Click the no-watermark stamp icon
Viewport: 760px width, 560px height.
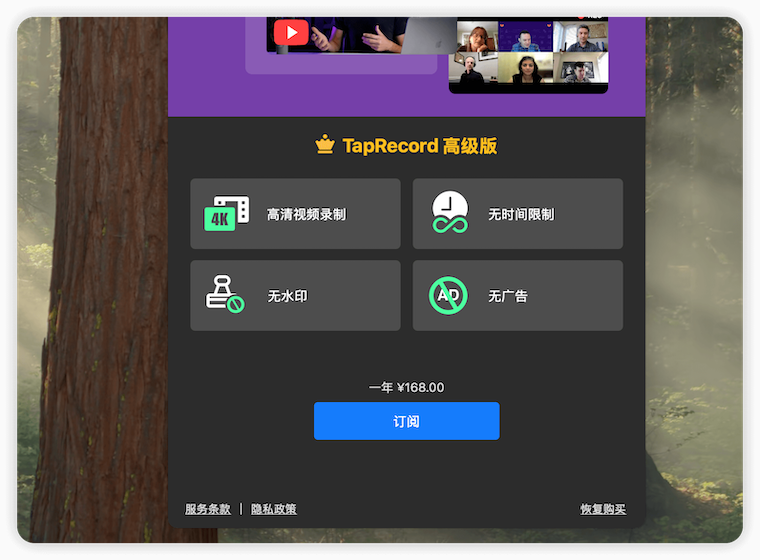point(225,296)
